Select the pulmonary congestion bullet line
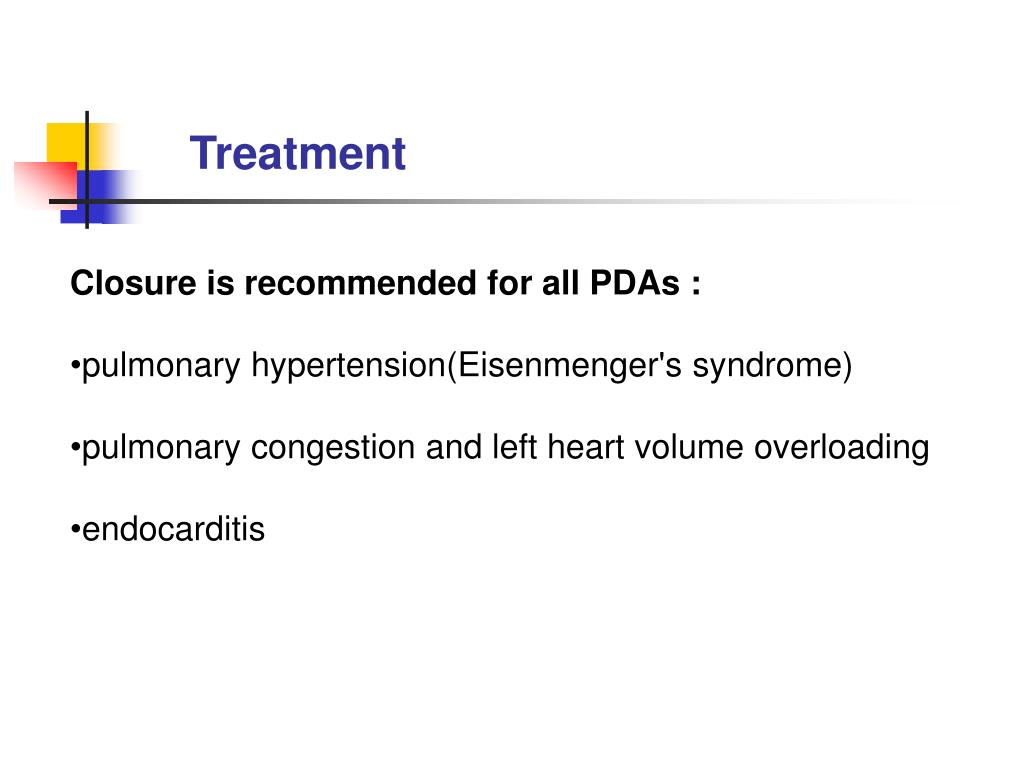Image resolution: width=1024 pixels, height=768 pixels. coord(500,447)
